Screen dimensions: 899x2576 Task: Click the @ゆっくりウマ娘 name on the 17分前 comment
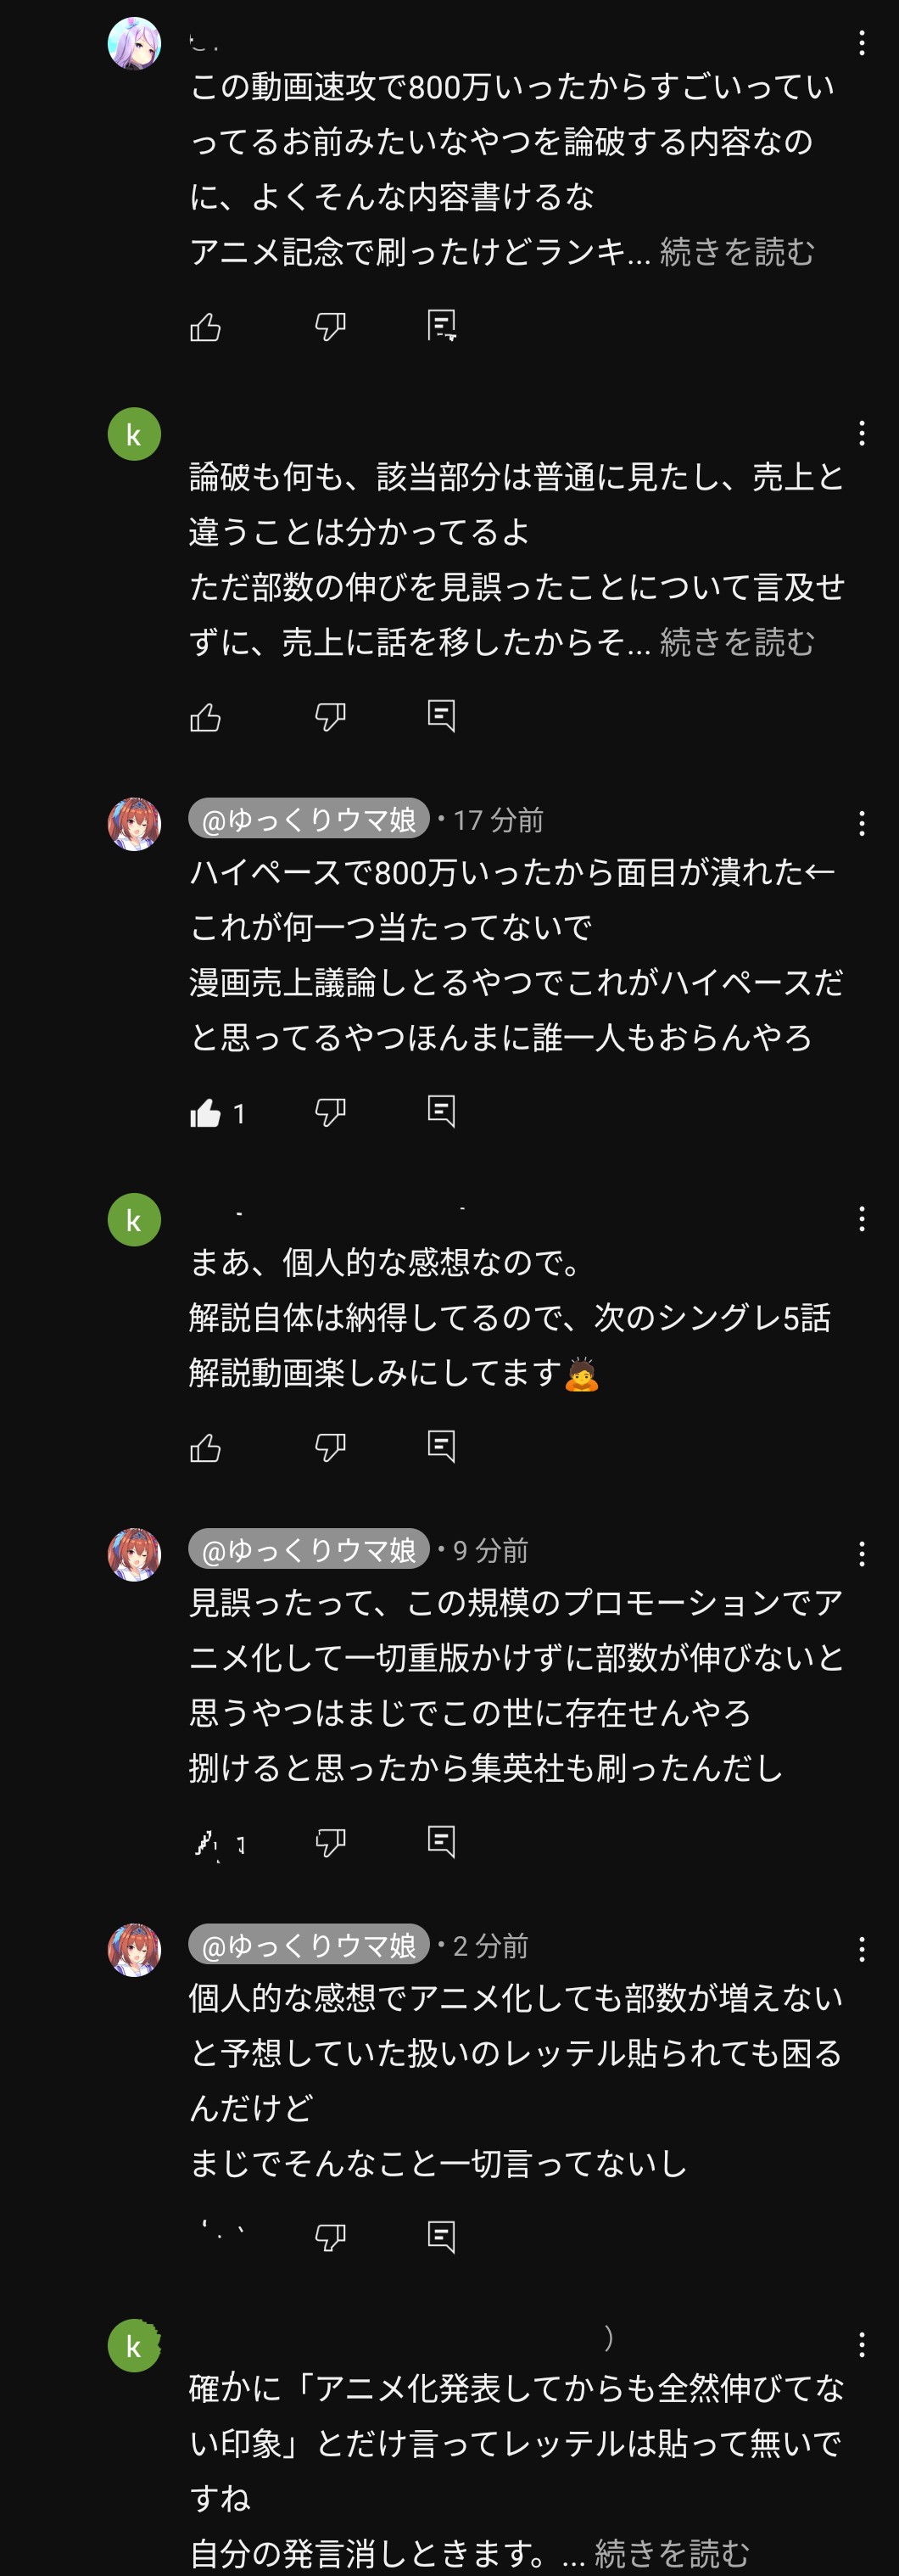tap(309, 820)
